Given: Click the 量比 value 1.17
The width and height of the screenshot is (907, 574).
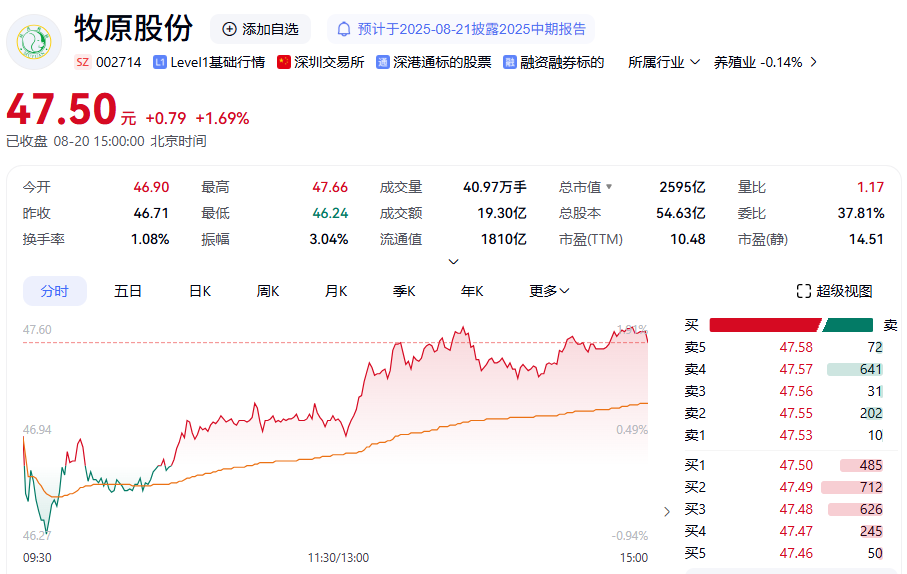Looking at the screenshot, I should tap(870, 187).
